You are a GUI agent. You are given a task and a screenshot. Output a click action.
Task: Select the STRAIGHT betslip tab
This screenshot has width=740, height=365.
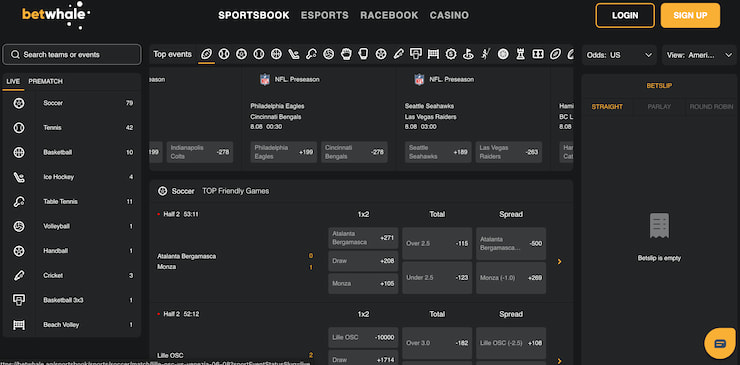[x=607, y=107]
